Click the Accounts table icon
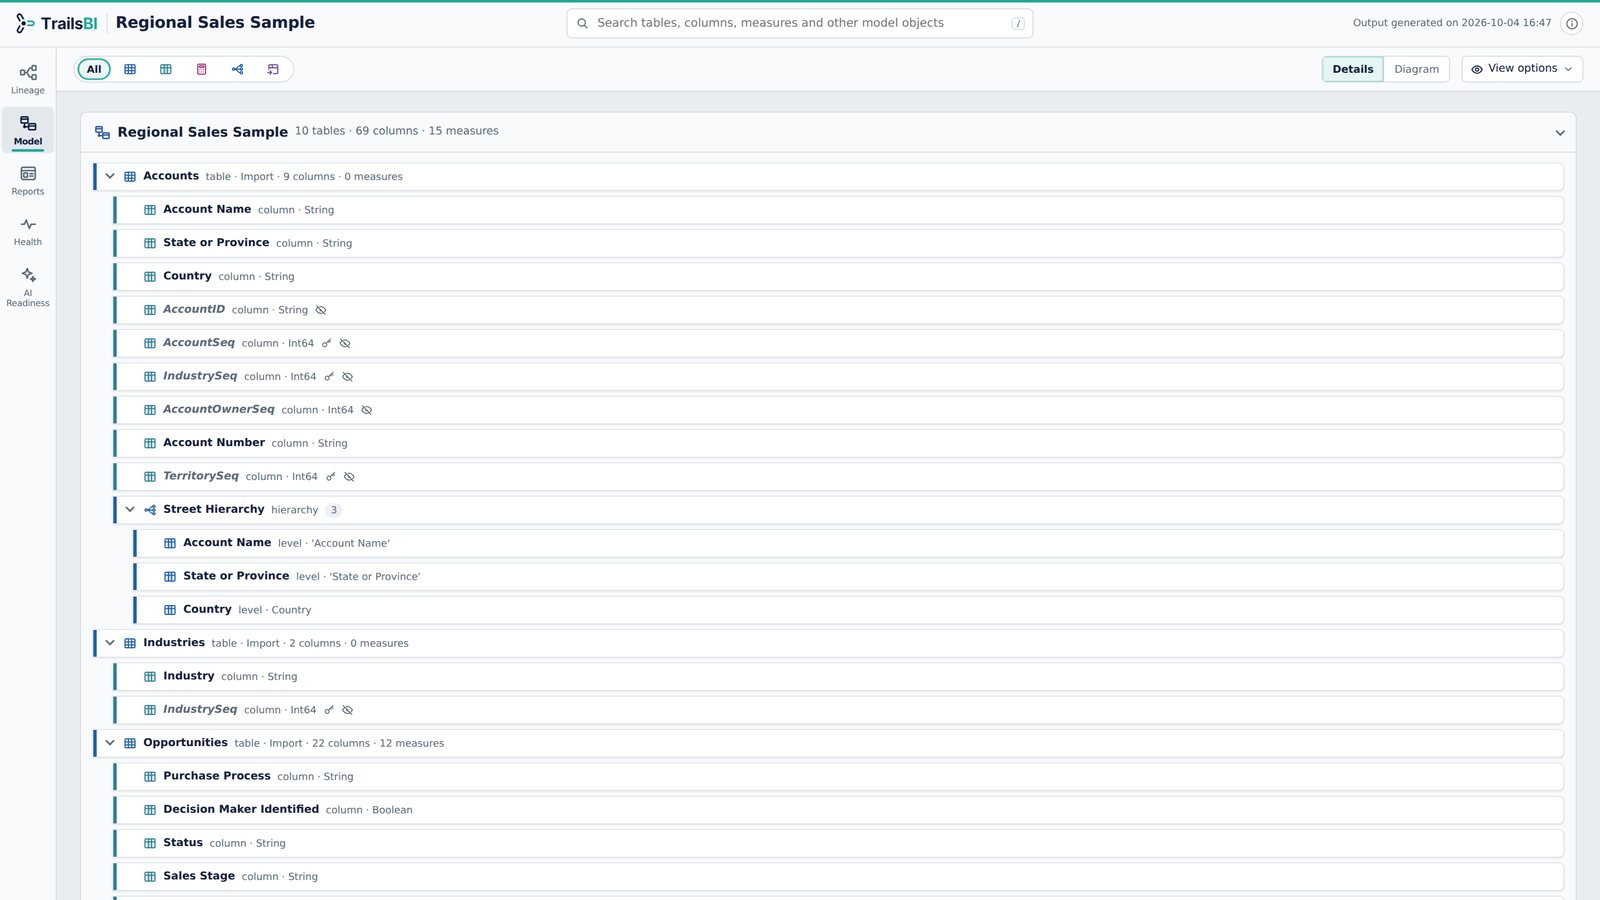The image size is (1600, 900). click(130, 177)
